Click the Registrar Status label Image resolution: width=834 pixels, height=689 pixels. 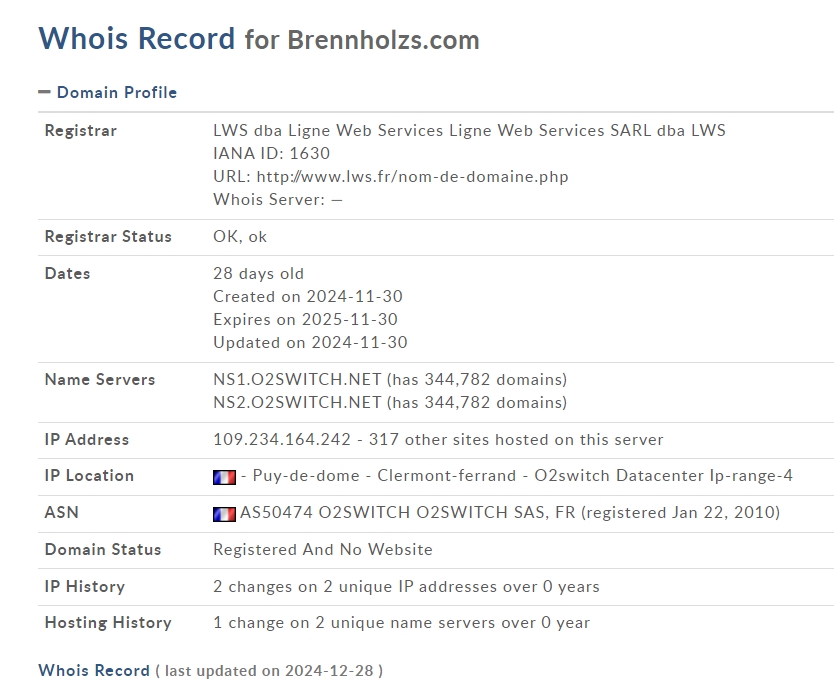108,236
